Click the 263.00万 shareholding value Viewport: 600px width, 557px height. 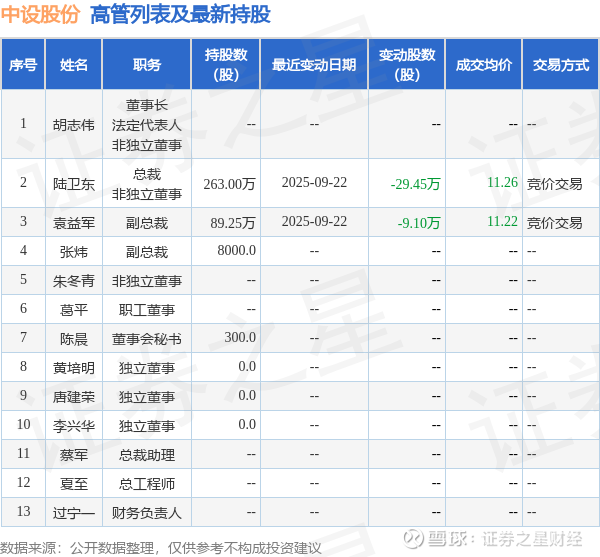point(229,184)
